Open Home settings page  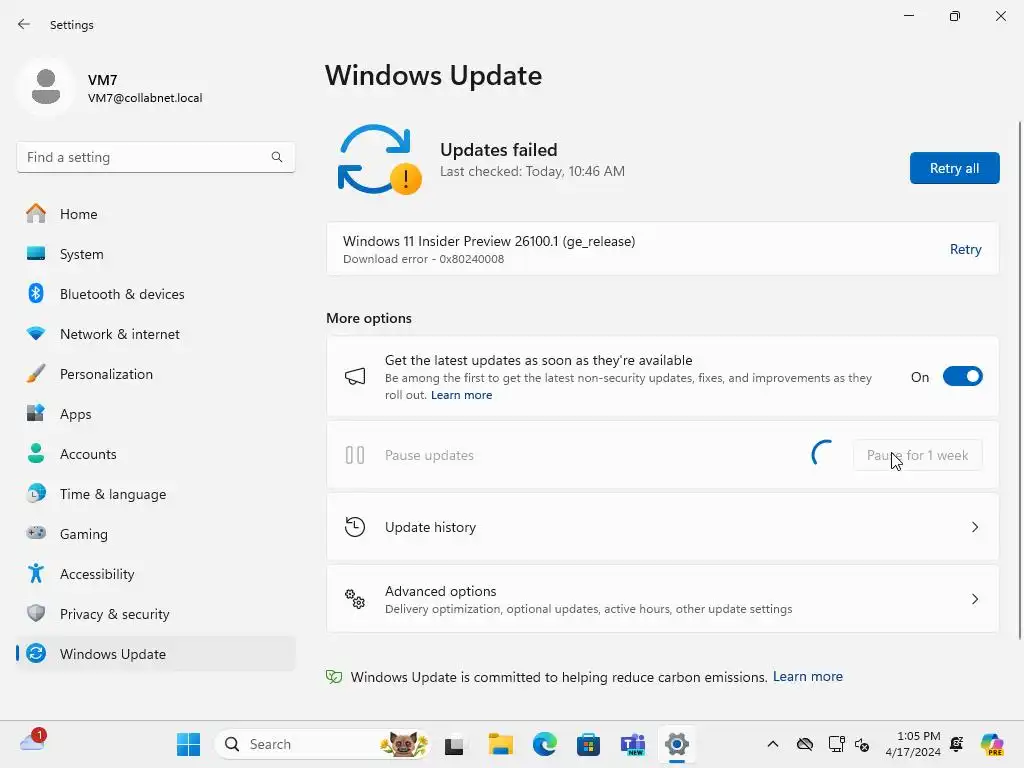(x=155, y=214)
